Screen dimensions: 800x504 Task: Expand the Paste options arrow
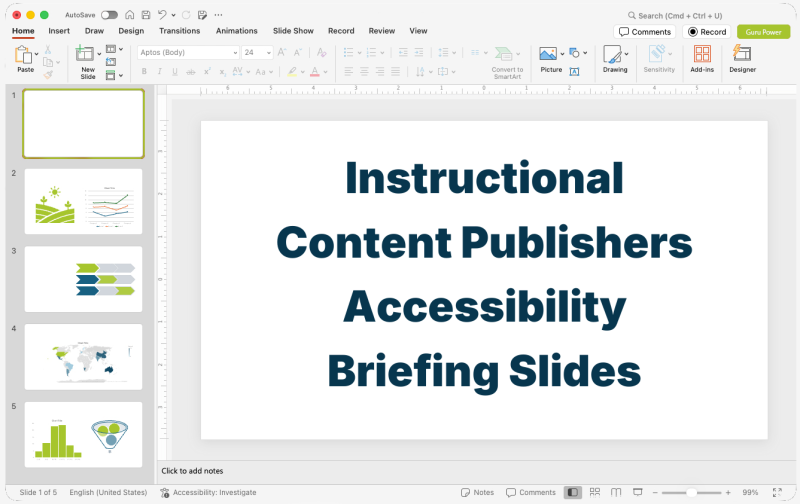pos(37,54)
